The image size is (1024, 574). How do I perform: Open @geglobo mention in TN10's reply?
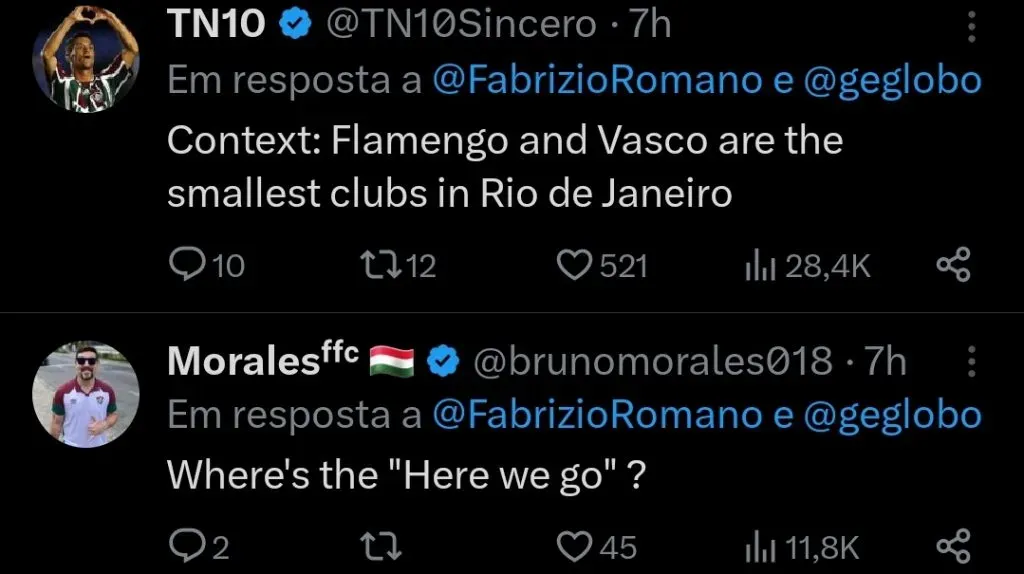coord(892,82)
